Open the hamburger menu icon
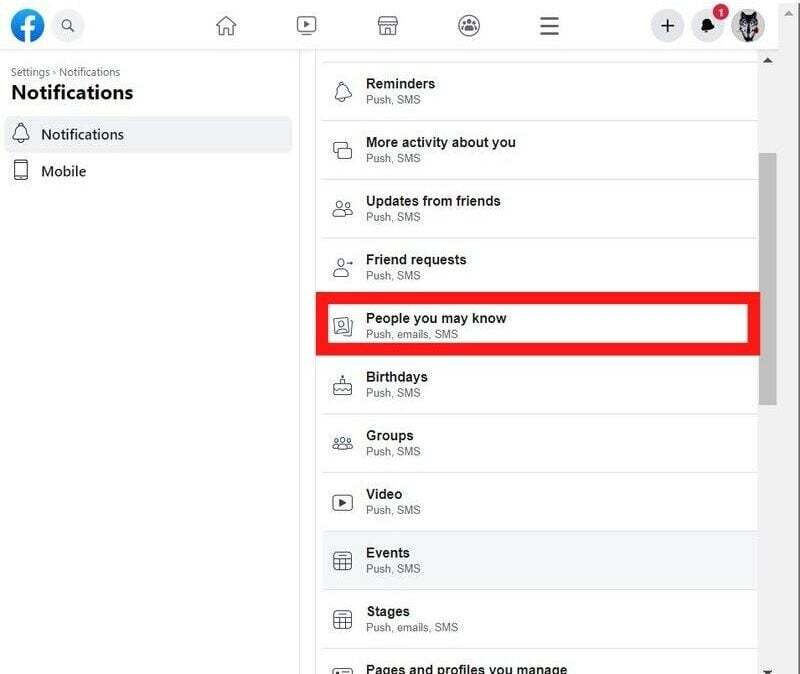Image resolution: width=800 pixels, height=674 pixels. click(x=549, y=26)
